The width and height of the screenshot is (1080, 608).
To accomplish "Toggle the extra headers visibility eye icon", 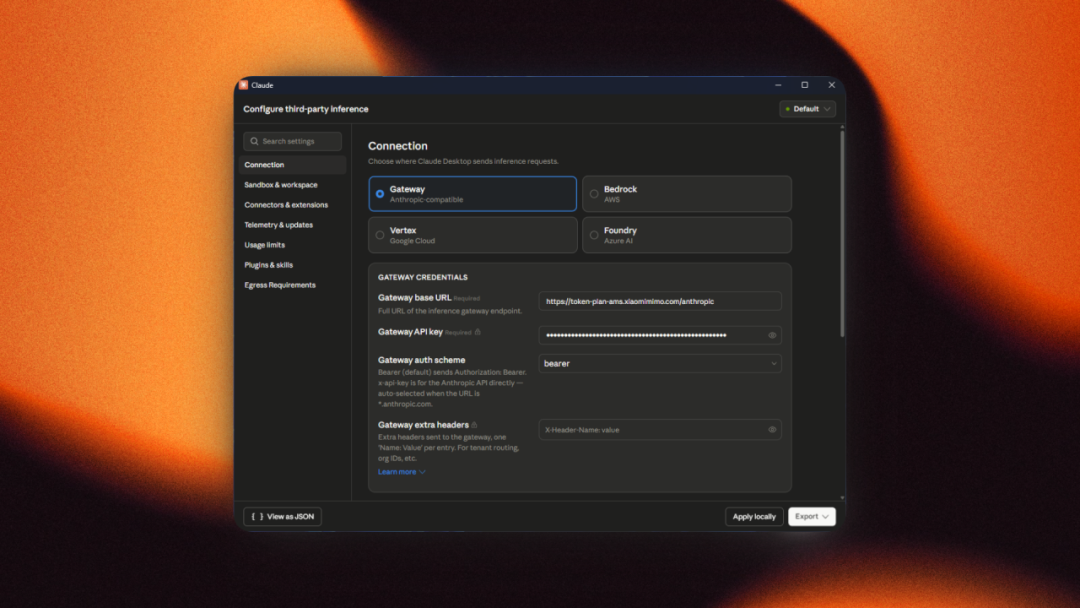I will [772, 430].
